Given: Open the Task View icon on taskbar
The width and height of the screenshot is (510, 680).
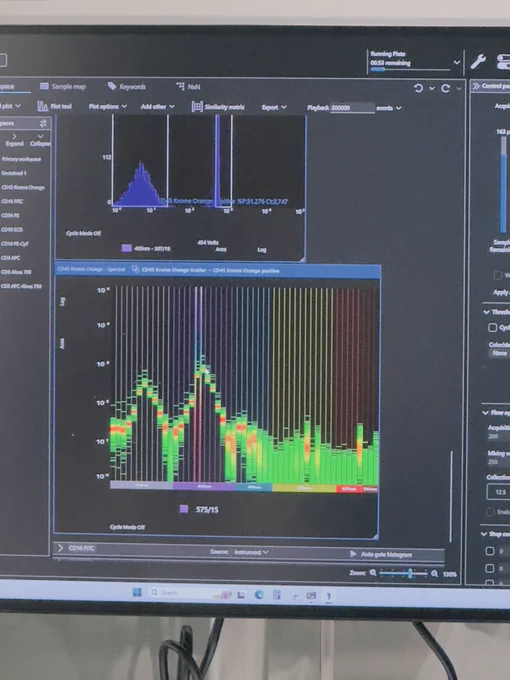Looking at the screenshot, I should coord(241,595).
